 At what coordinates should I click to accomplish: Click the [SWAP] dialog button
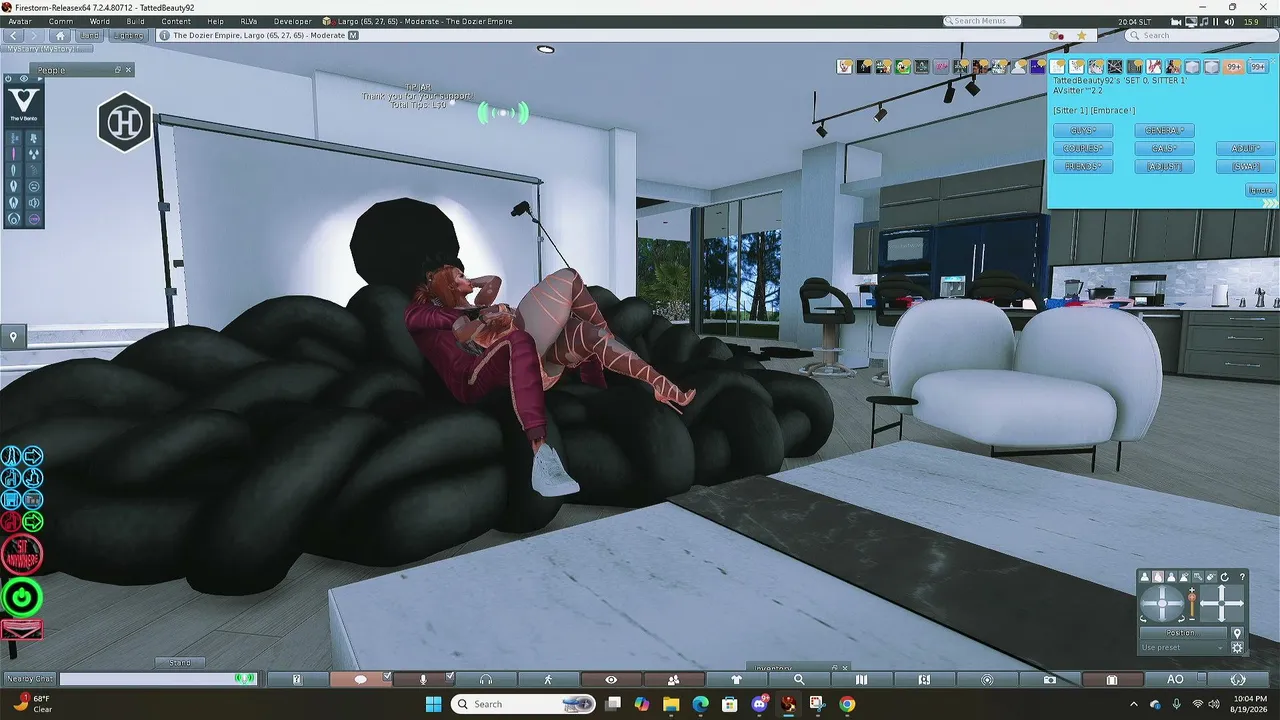click(1246, 167)
